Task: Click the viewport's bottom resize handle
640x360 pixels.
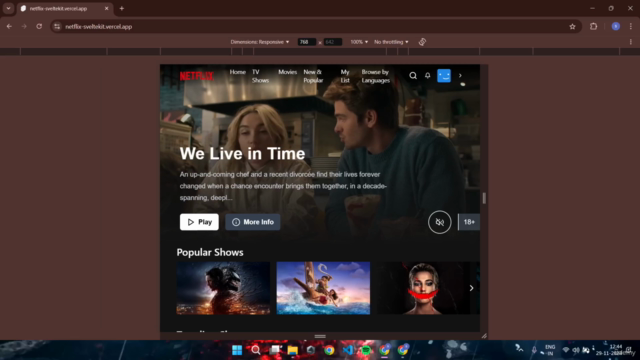Action: point(320,336)
